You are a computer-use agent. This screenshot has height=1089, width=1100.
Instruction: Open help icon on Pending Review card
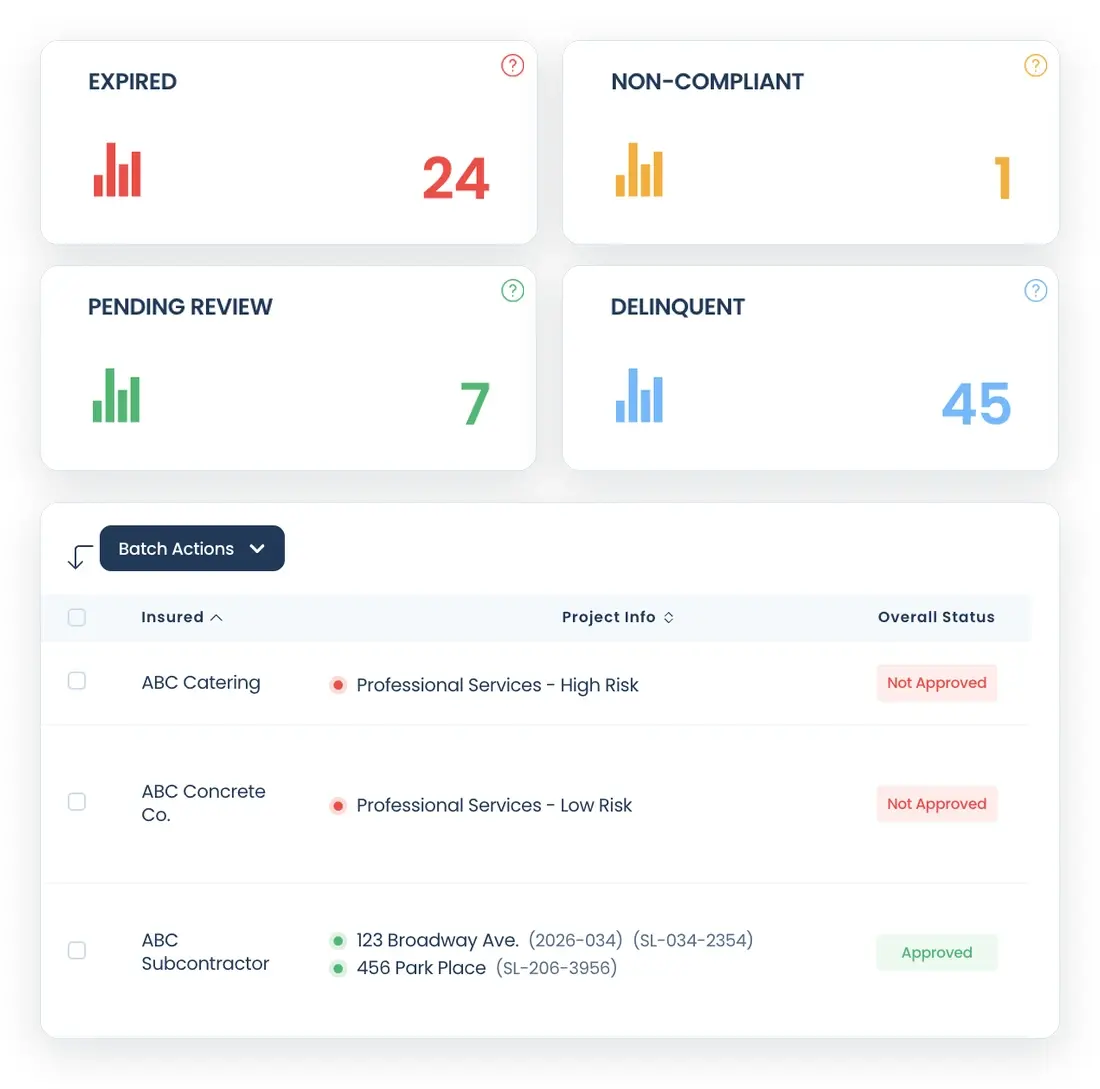pyautogui.click(x=512, y=290)
